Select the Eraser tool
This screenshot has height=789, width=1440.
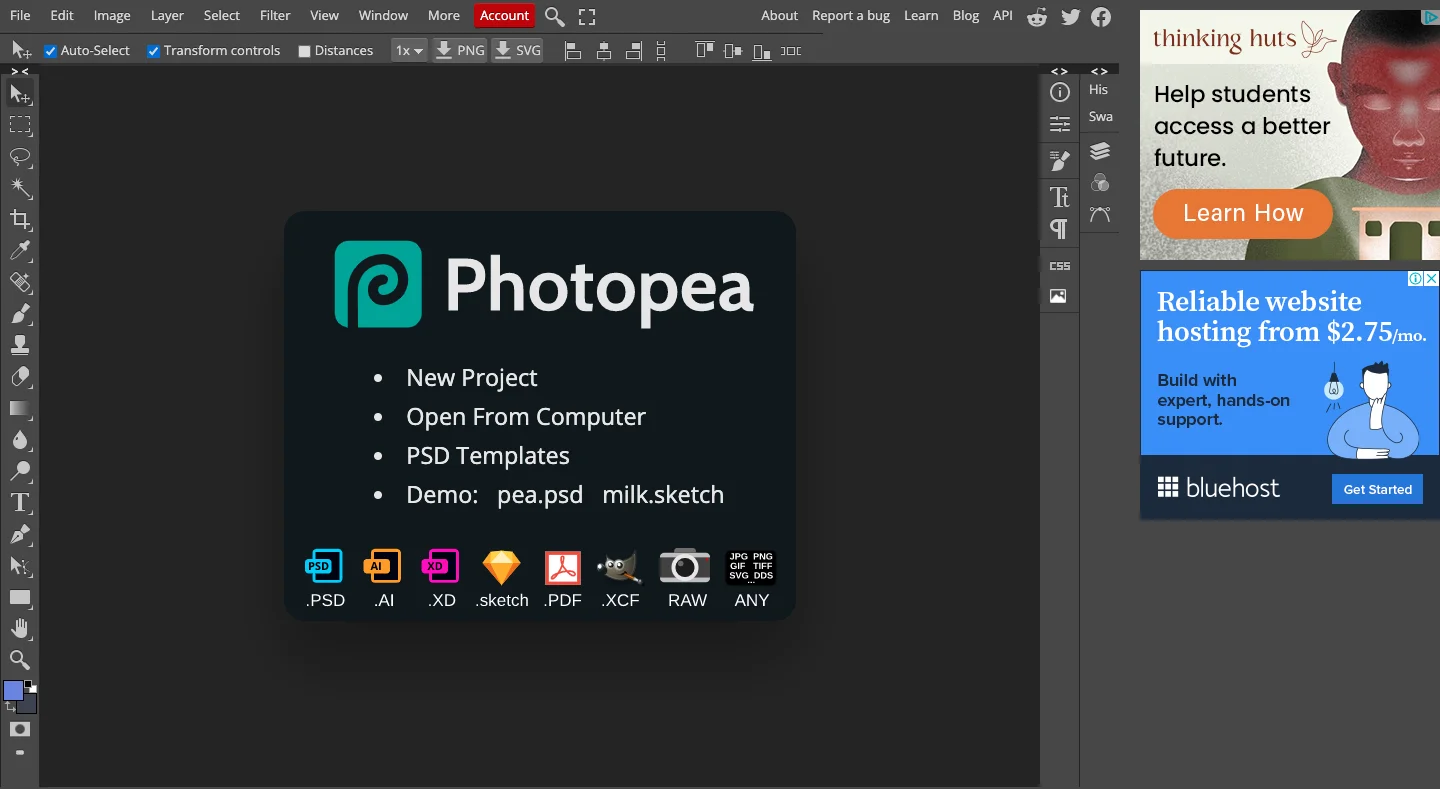pos(19,377)
